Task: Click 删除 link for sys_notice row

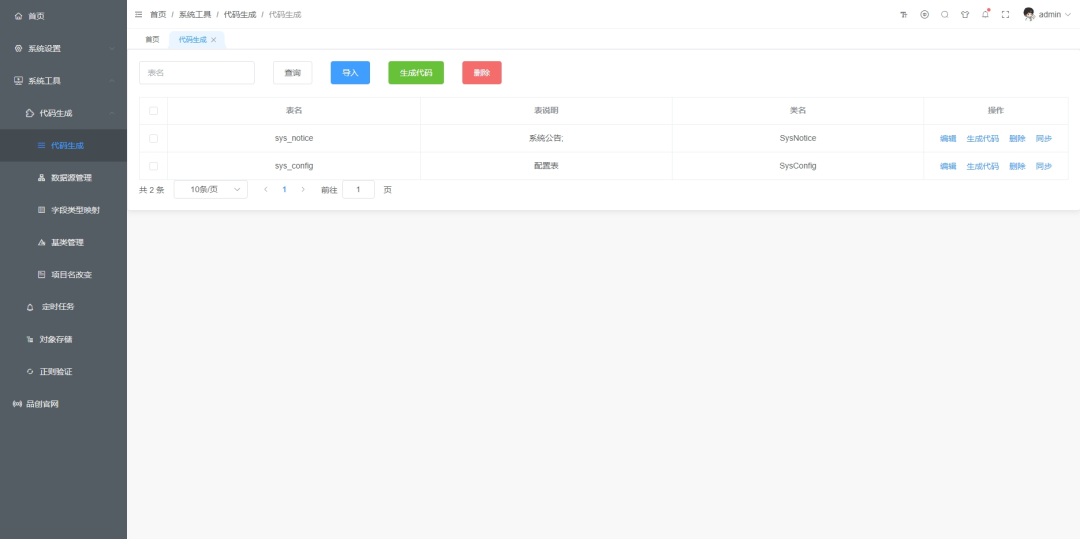Action: click(x=1017, y=138)
